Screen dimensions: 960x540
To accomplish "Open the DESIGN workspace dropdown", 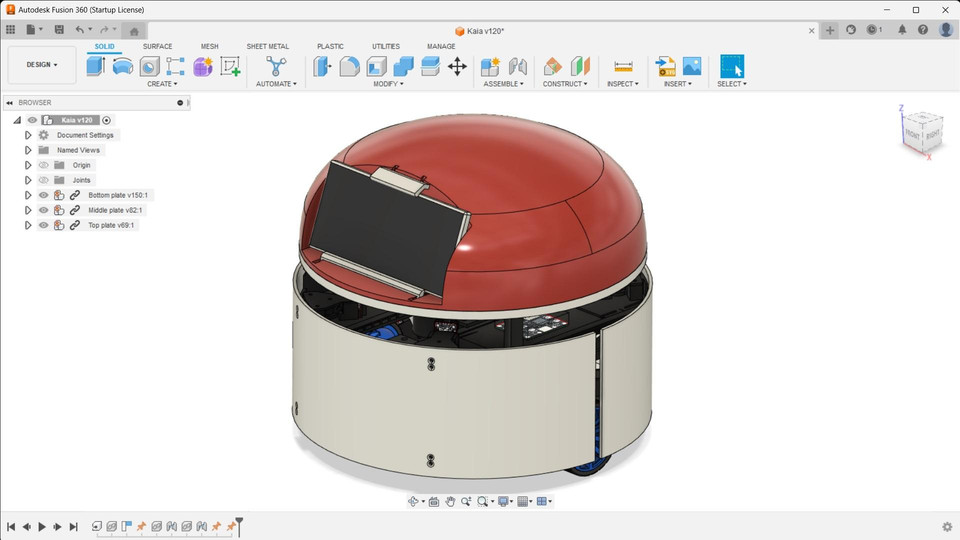I will pos(42,64).
